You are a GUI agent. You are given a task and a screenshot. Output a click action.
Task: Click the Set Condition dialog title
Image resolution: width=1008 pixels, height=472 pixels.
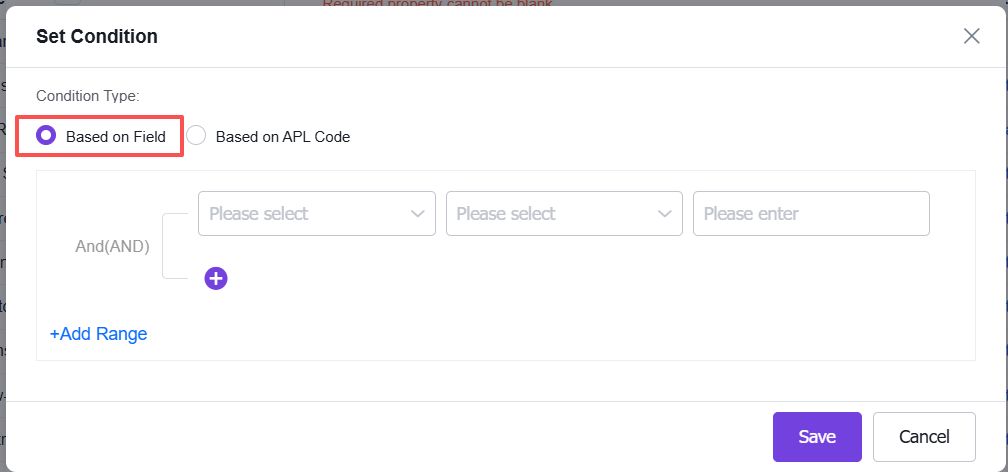(97, 36)
